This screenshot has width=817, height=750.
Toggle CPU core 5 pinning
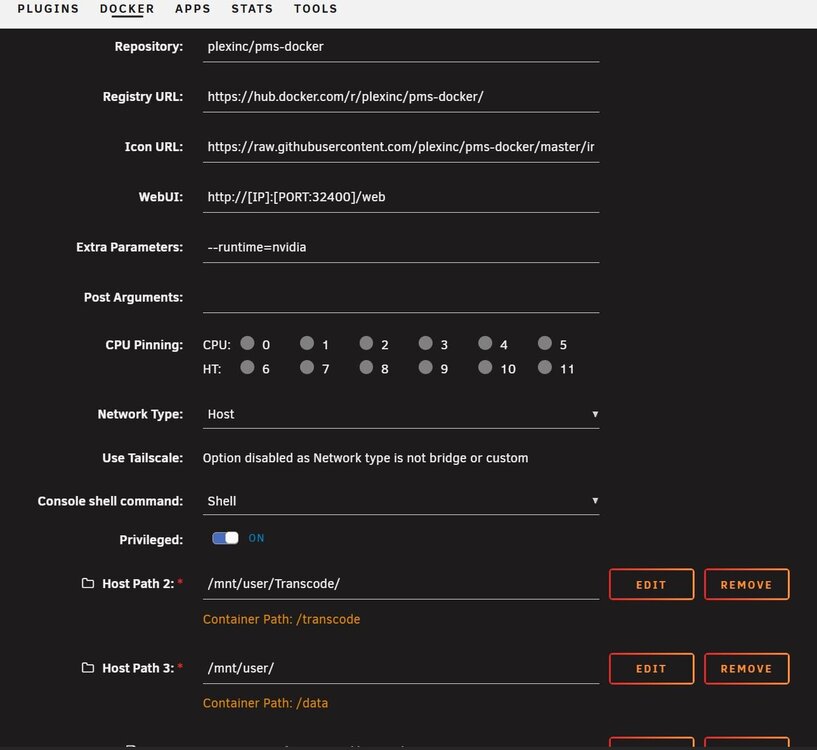[x=544, y=343]
